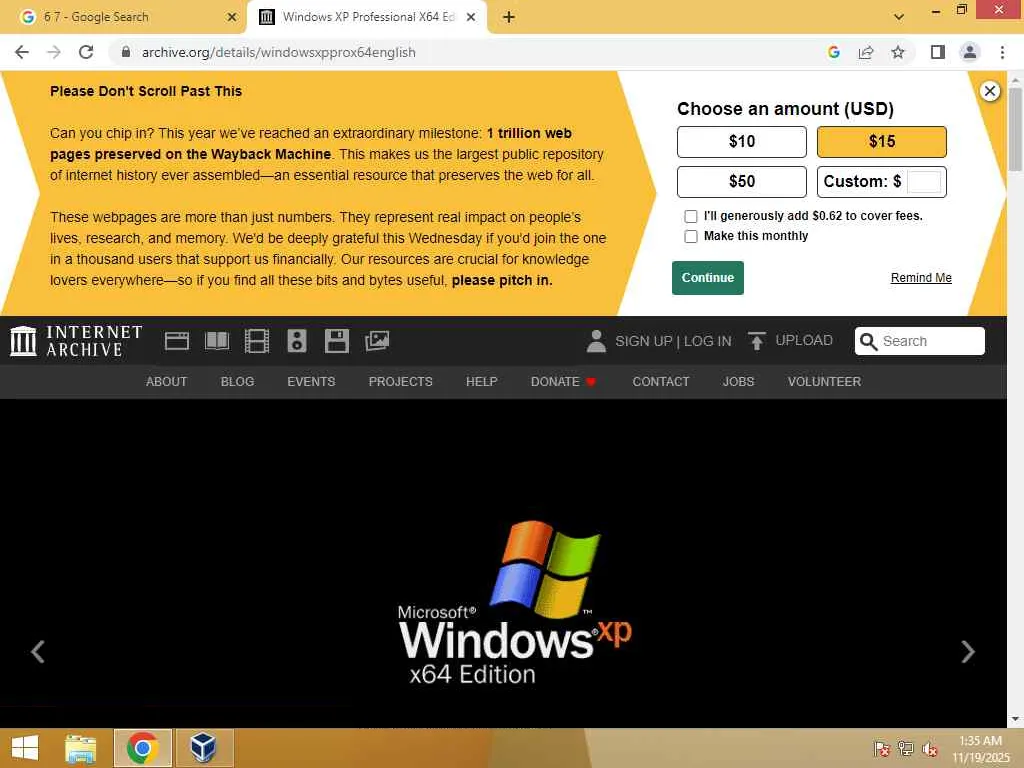The width and height of the screenshot is (1024, 768).
Task: Open Chrome side panel
Action: click(938, 52)
